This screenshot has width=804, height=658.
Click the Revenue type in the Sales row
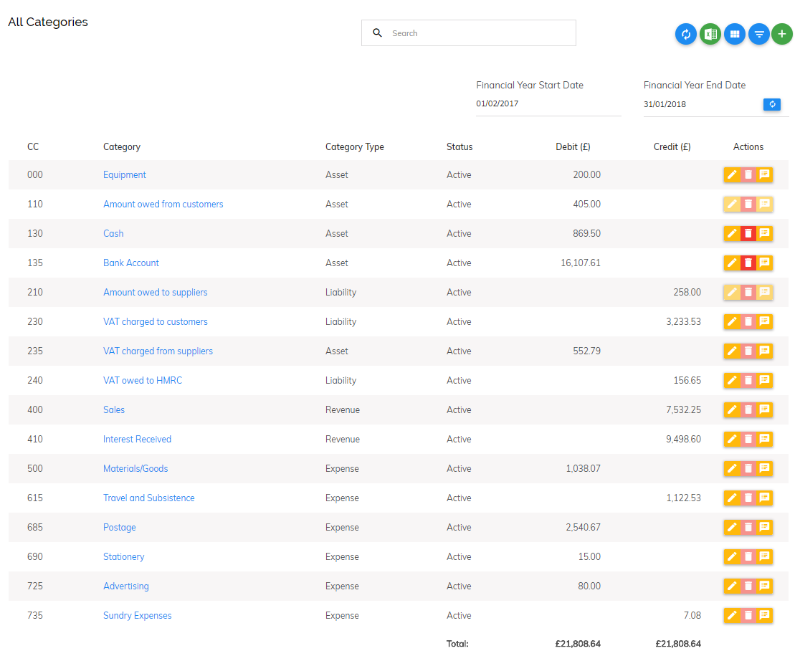coord(343,410)
